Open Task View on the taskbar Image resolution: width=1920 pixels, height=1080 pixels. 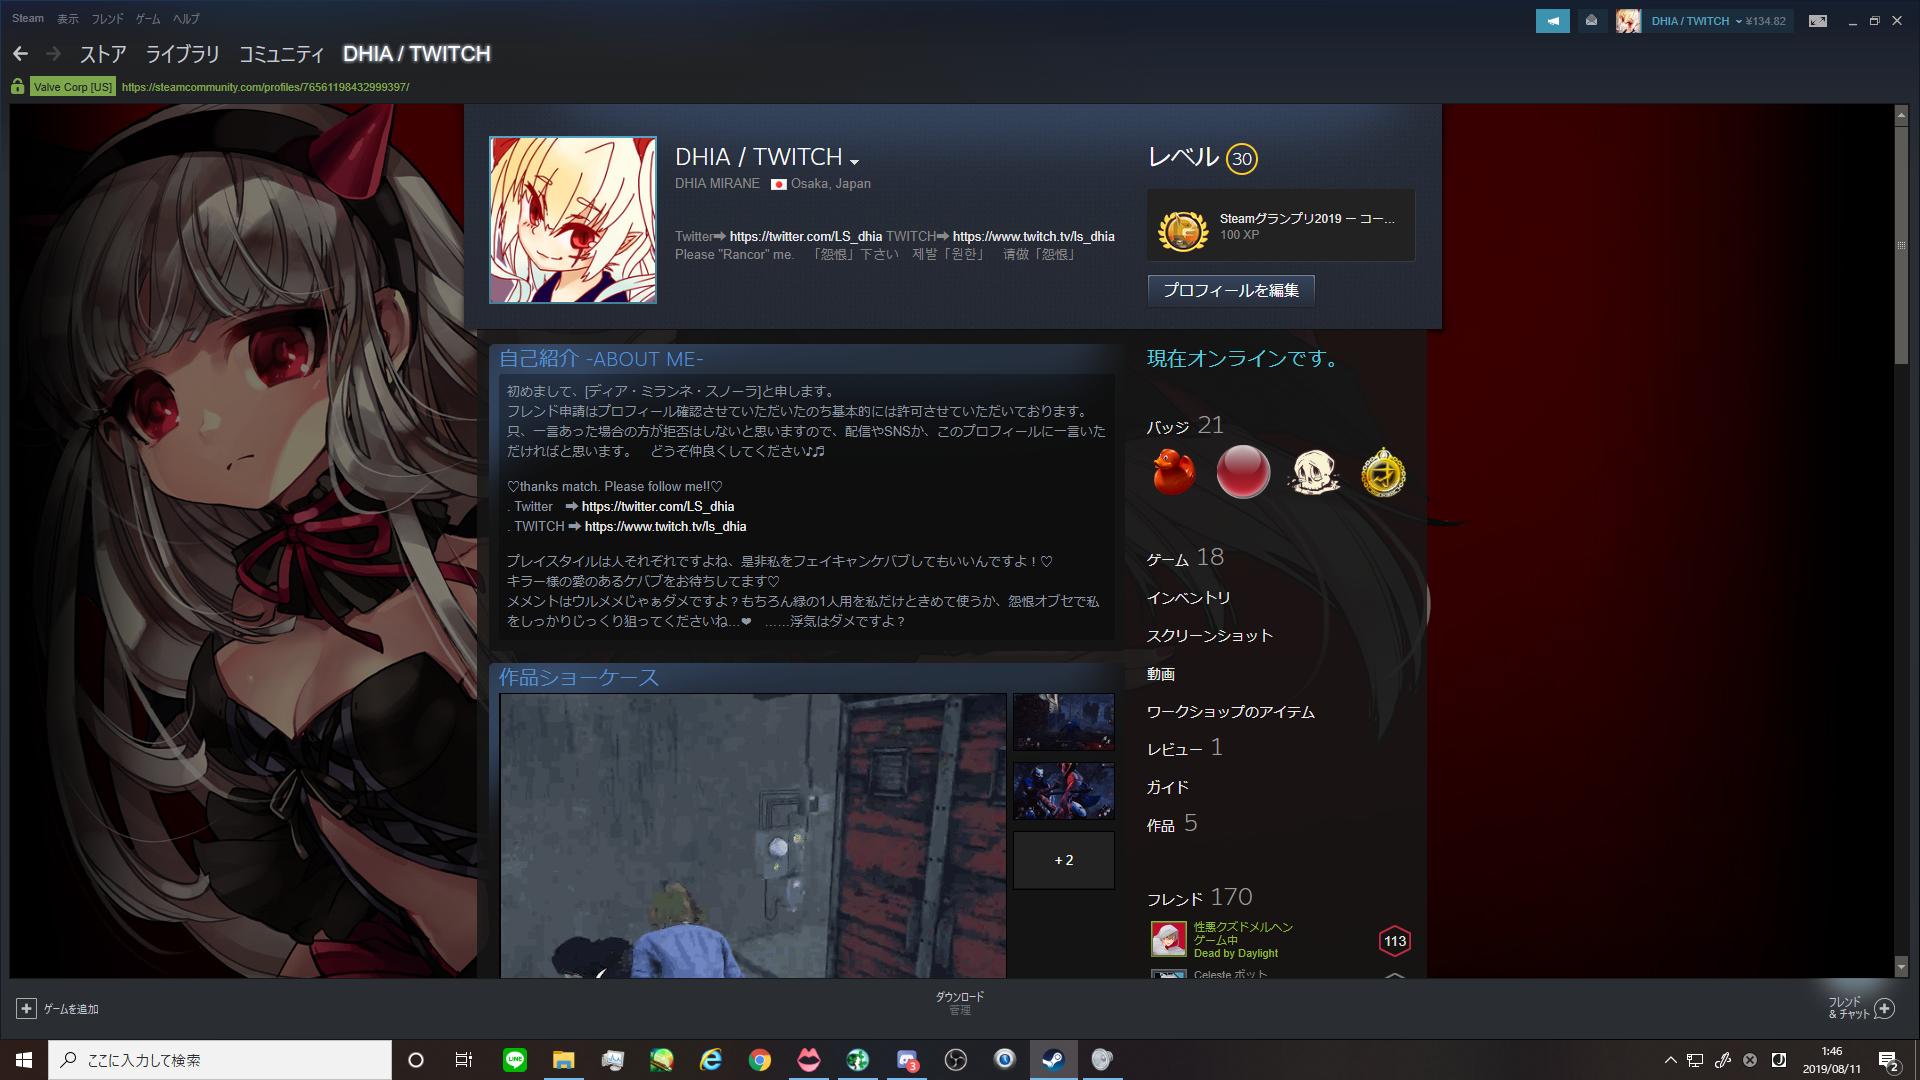464,1060
